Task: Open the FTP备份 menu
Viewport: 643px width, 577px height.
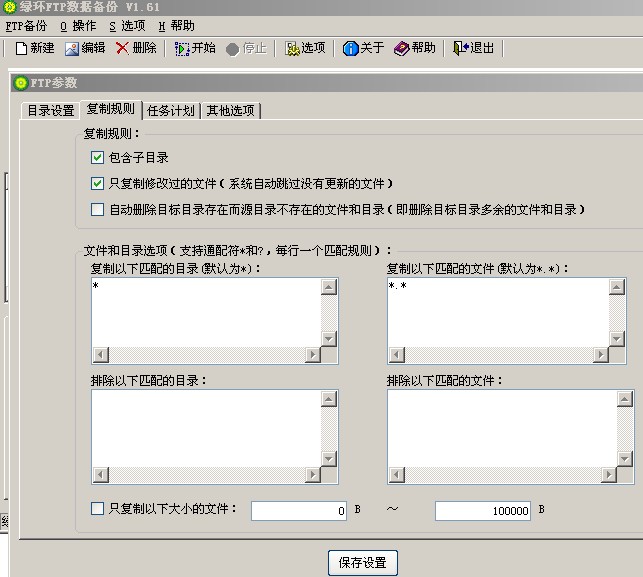Action: coord(26,26)
